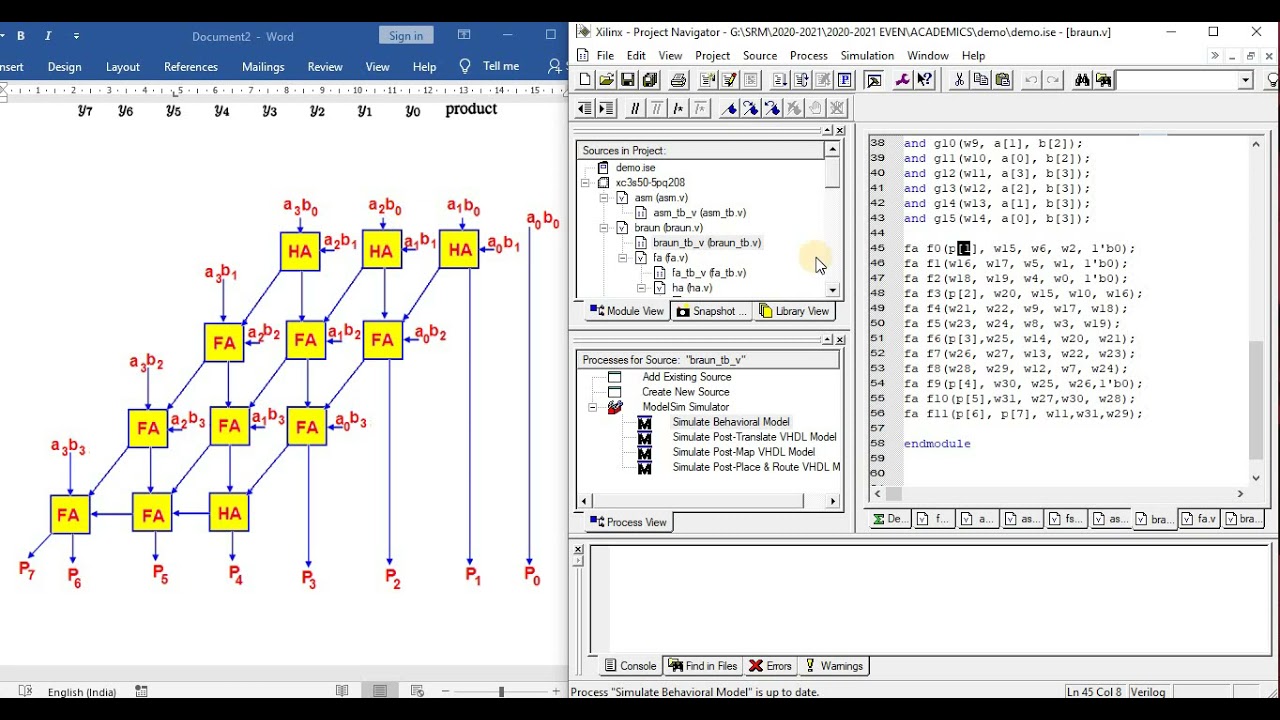Click English (India) in Word status bar
The height and width of the screenshot is (720, 1280).
[x=82, y=692]
